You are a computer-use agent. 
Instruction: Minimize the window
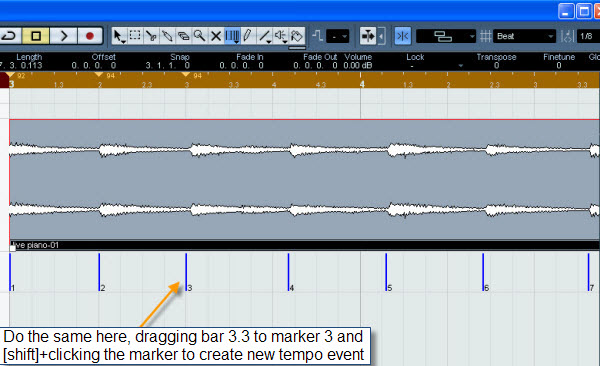(566, 11)
